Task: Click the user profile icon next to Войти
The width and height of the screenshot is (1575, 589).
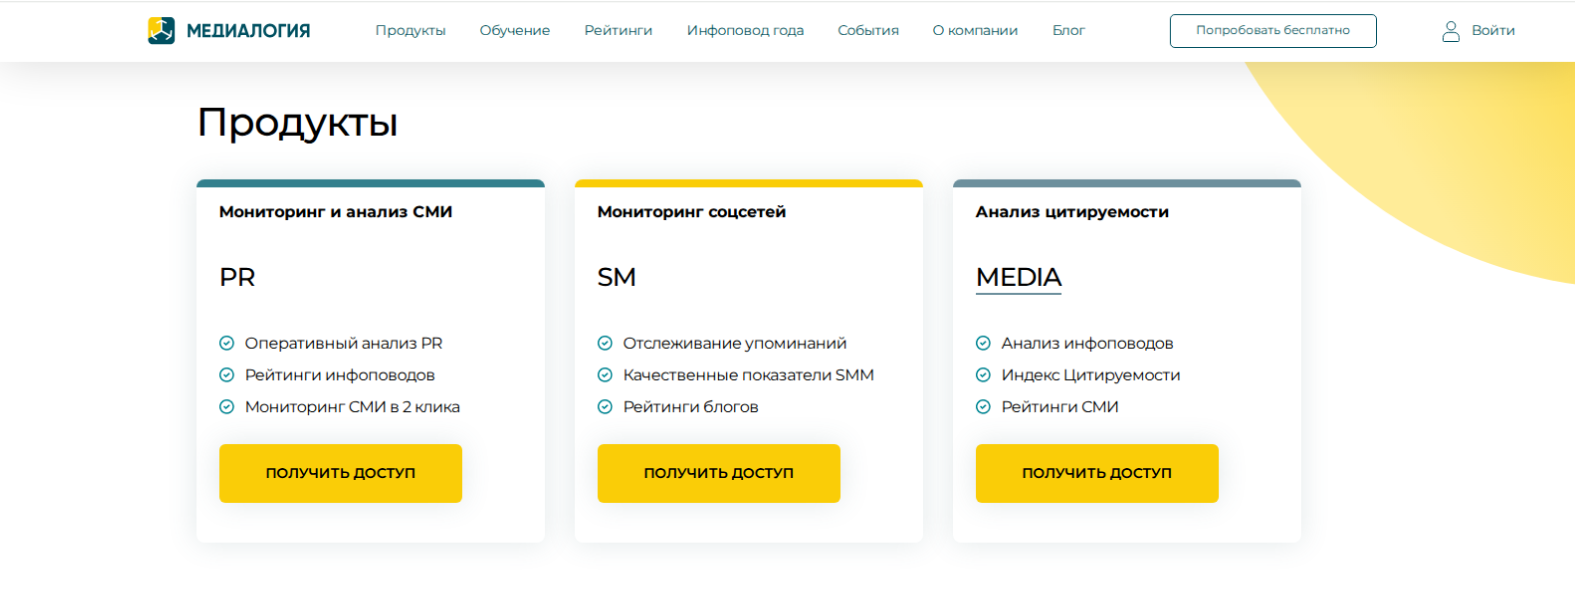Action: [1450, 31]
